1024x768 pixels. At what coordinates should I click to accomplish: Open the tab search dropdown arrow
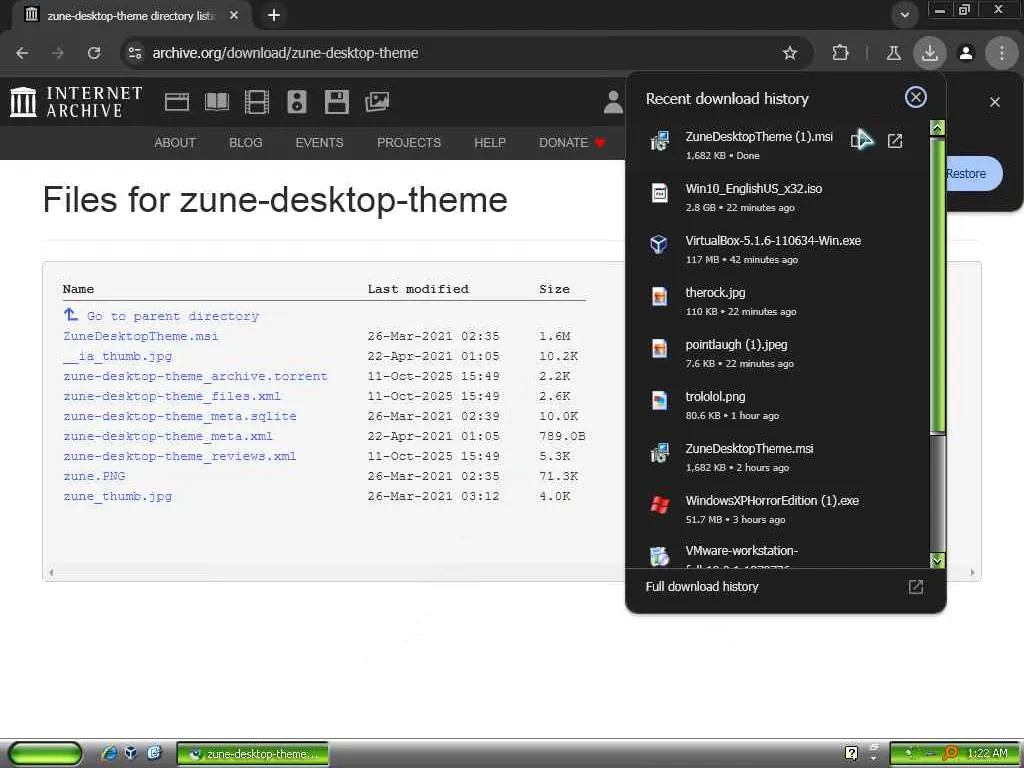click(904, 14)
